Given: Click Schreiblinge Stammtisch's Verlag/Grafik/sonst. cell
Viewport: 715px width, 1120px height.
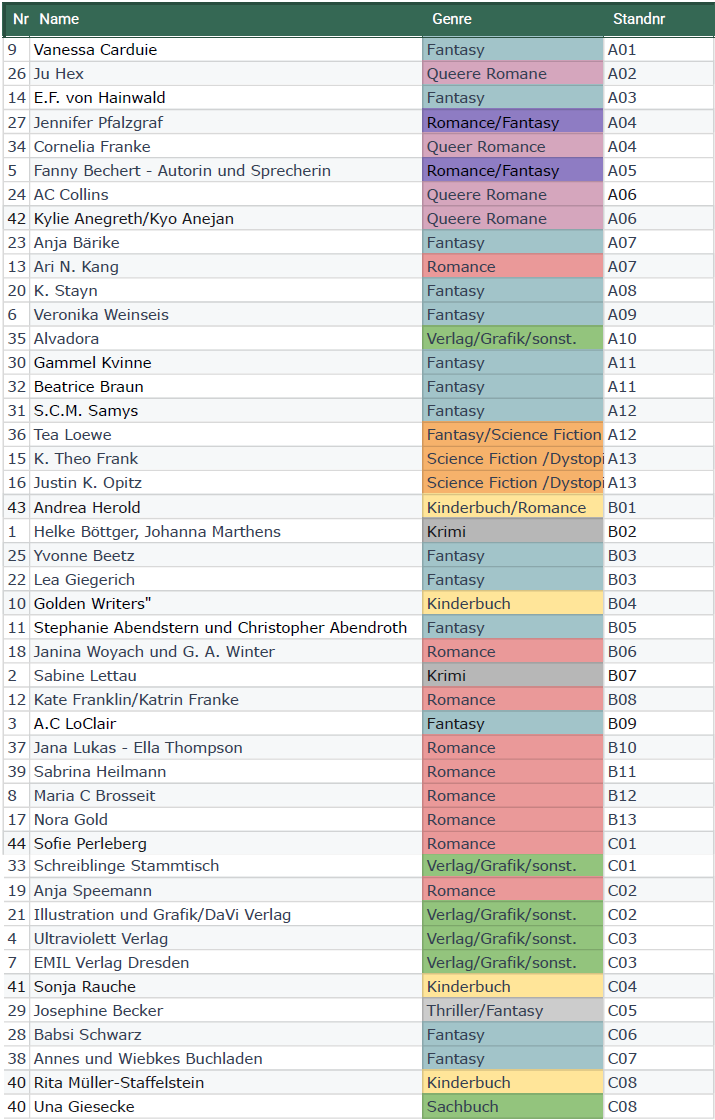Looking at the screenshot, I should click(x=513, y=866).
